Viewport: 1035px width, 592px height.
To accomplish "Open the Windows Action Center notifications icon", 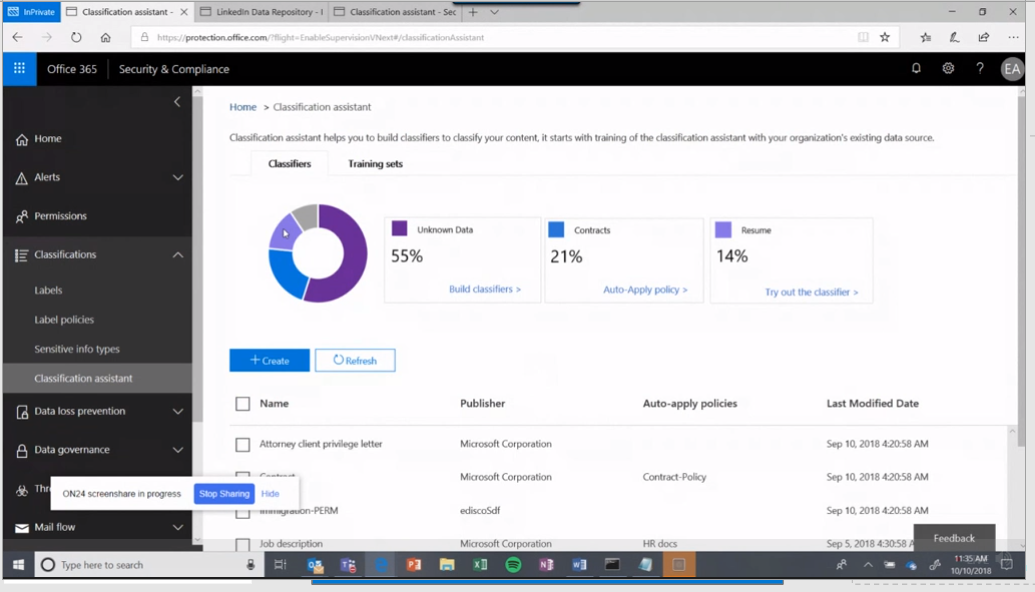I will pos(1007,565).
